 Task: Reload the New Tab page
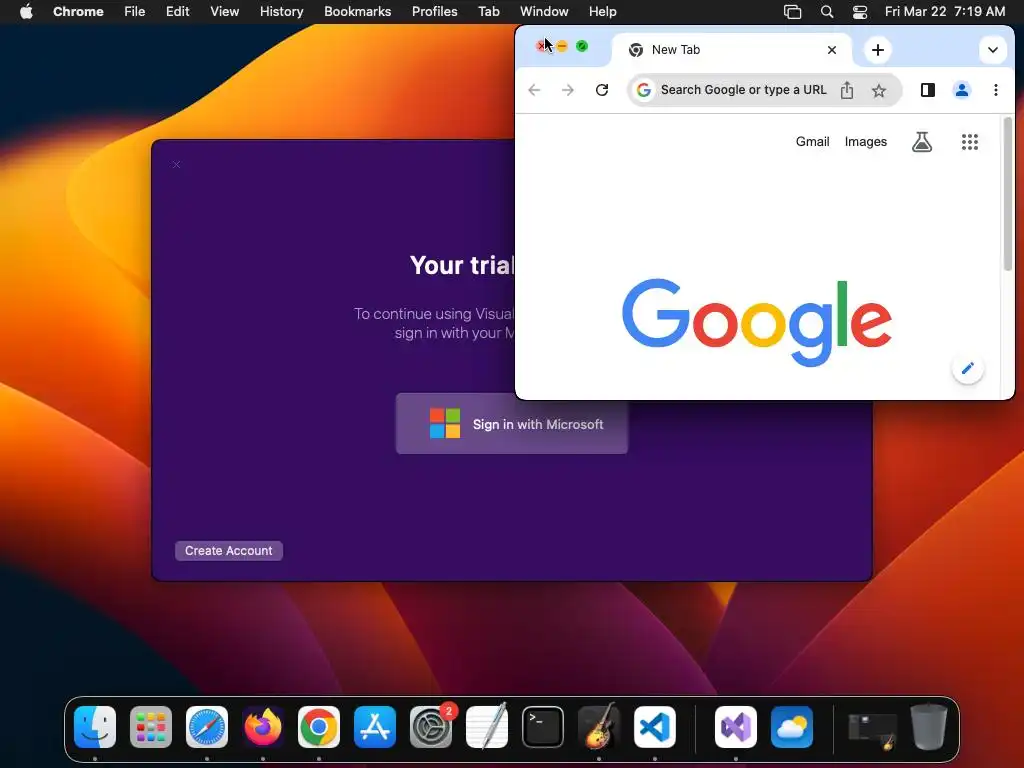pos(602,90)
